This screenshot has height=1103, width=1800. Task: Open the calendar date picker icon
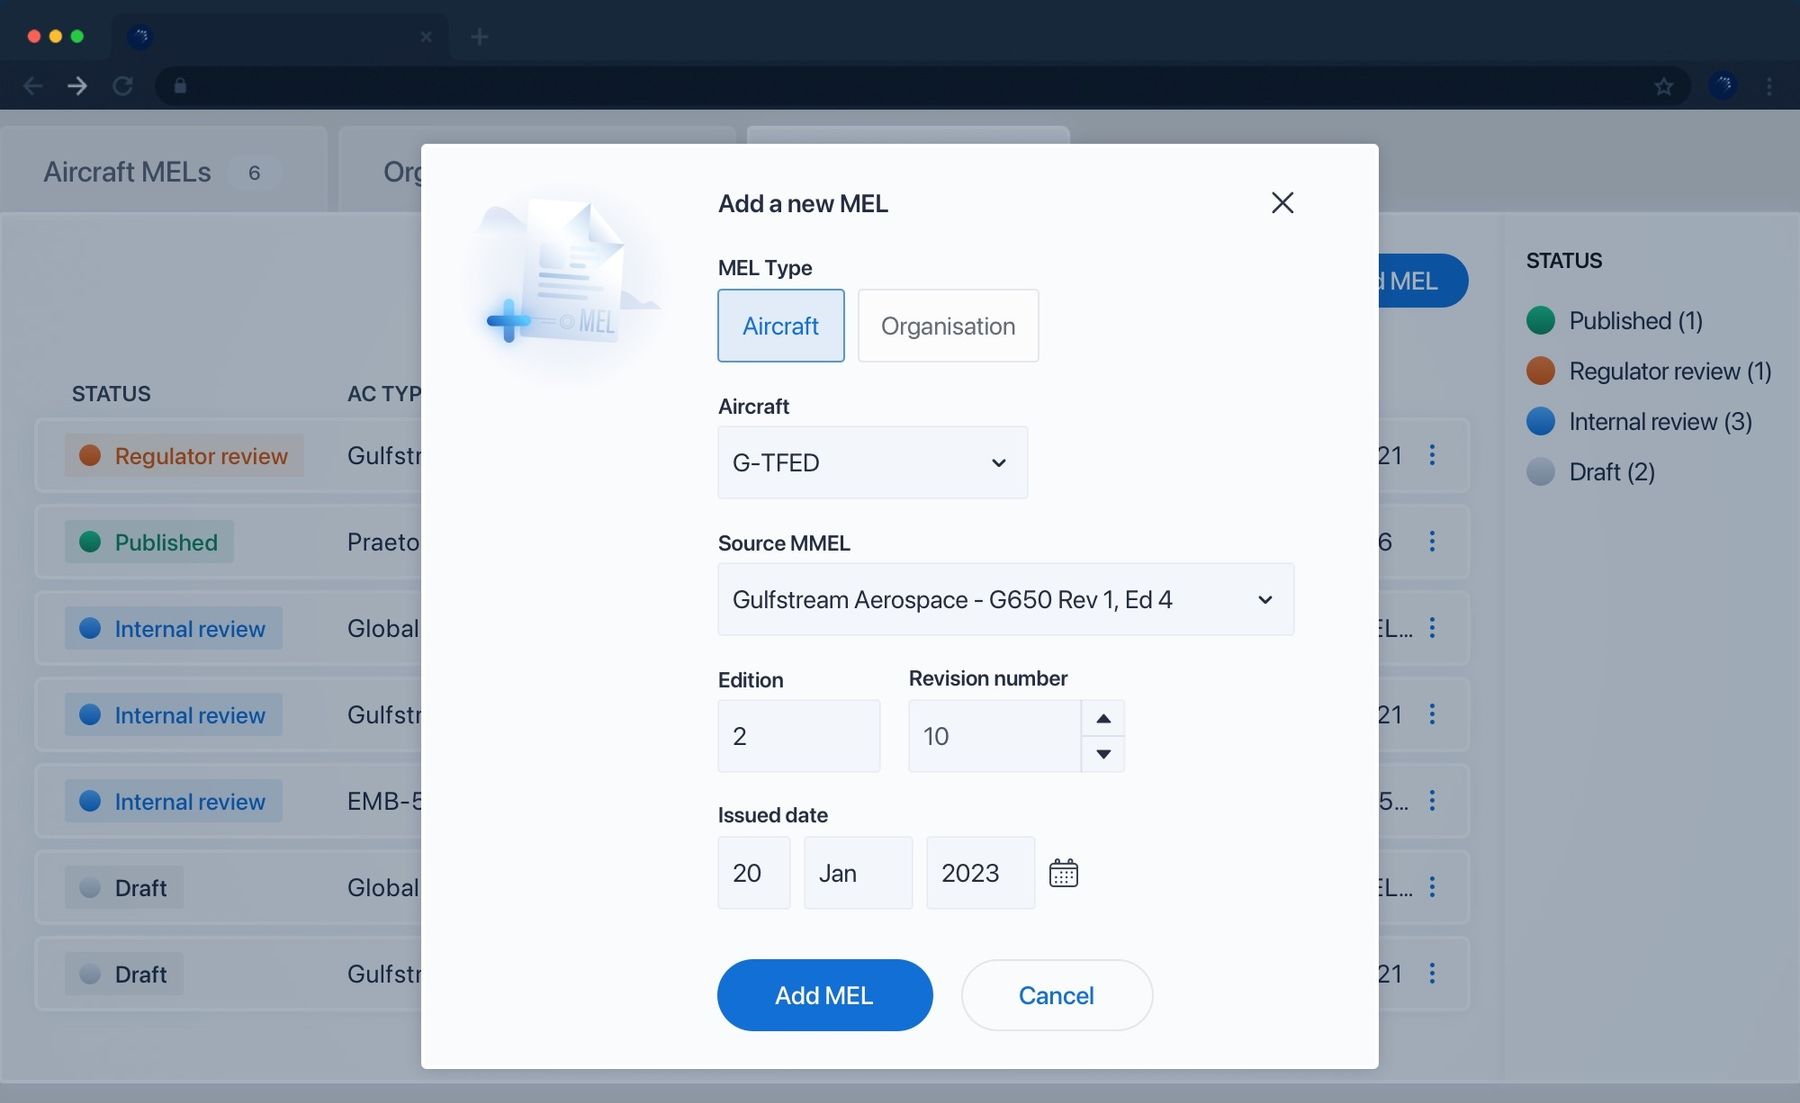point(1063,873)
